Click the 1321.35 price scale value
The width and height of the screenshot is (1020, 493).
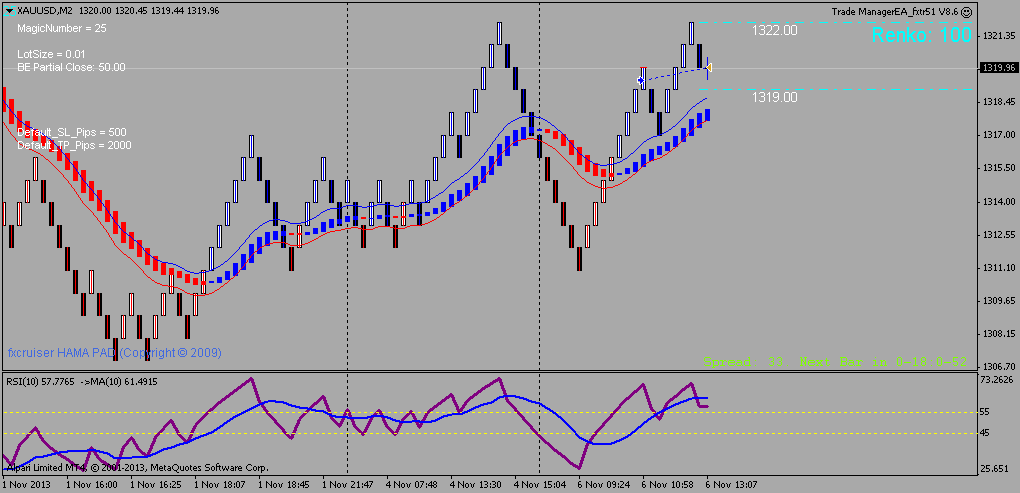click(999, 36)
